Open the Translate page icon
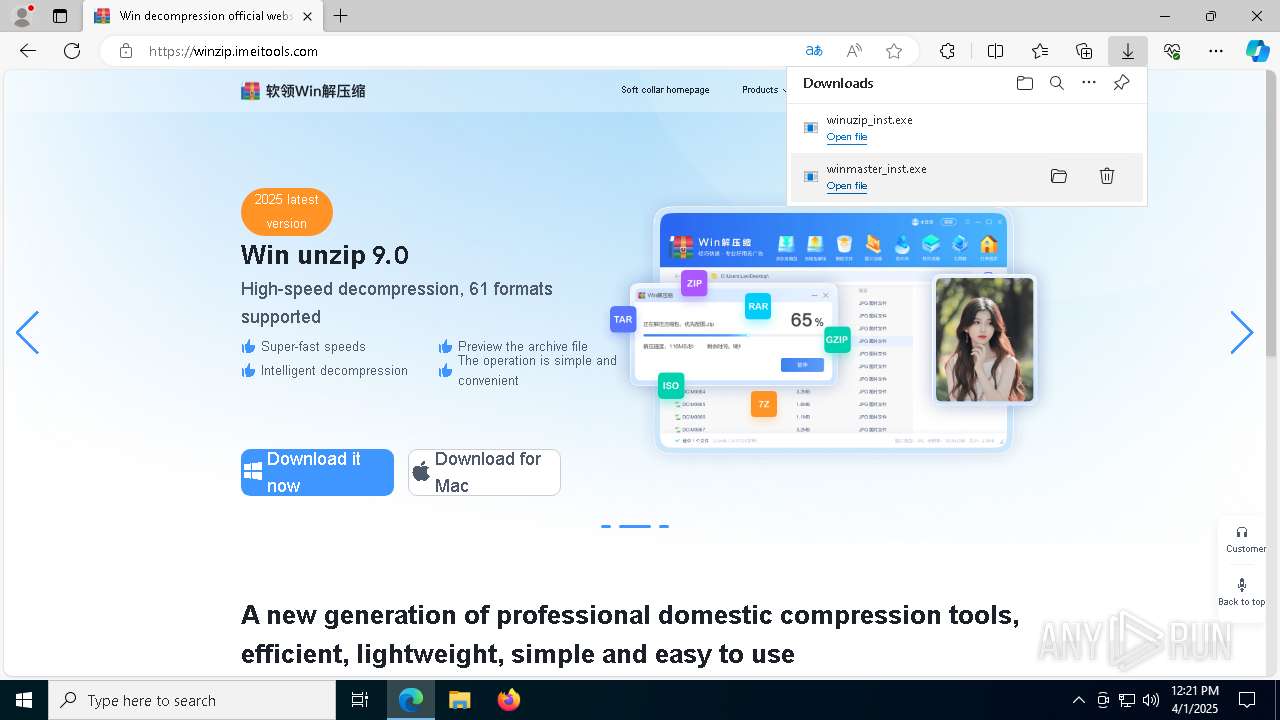The height and width of the screenshot is (720, 1280). [x=814, y=51]
